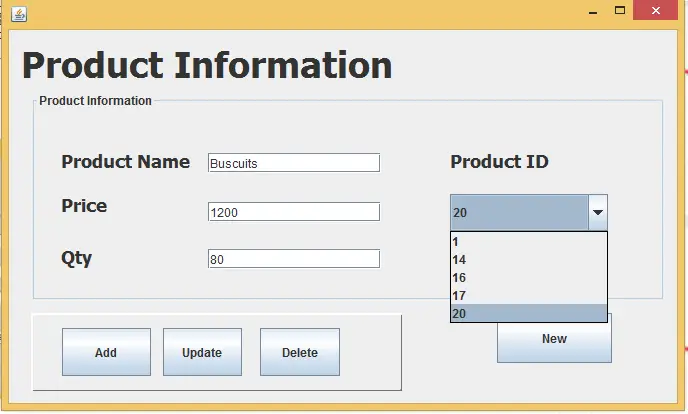Focus the Price field showing 1200
Image resolution: width=688 pixels, height=414 pixels.
point(294,212)
